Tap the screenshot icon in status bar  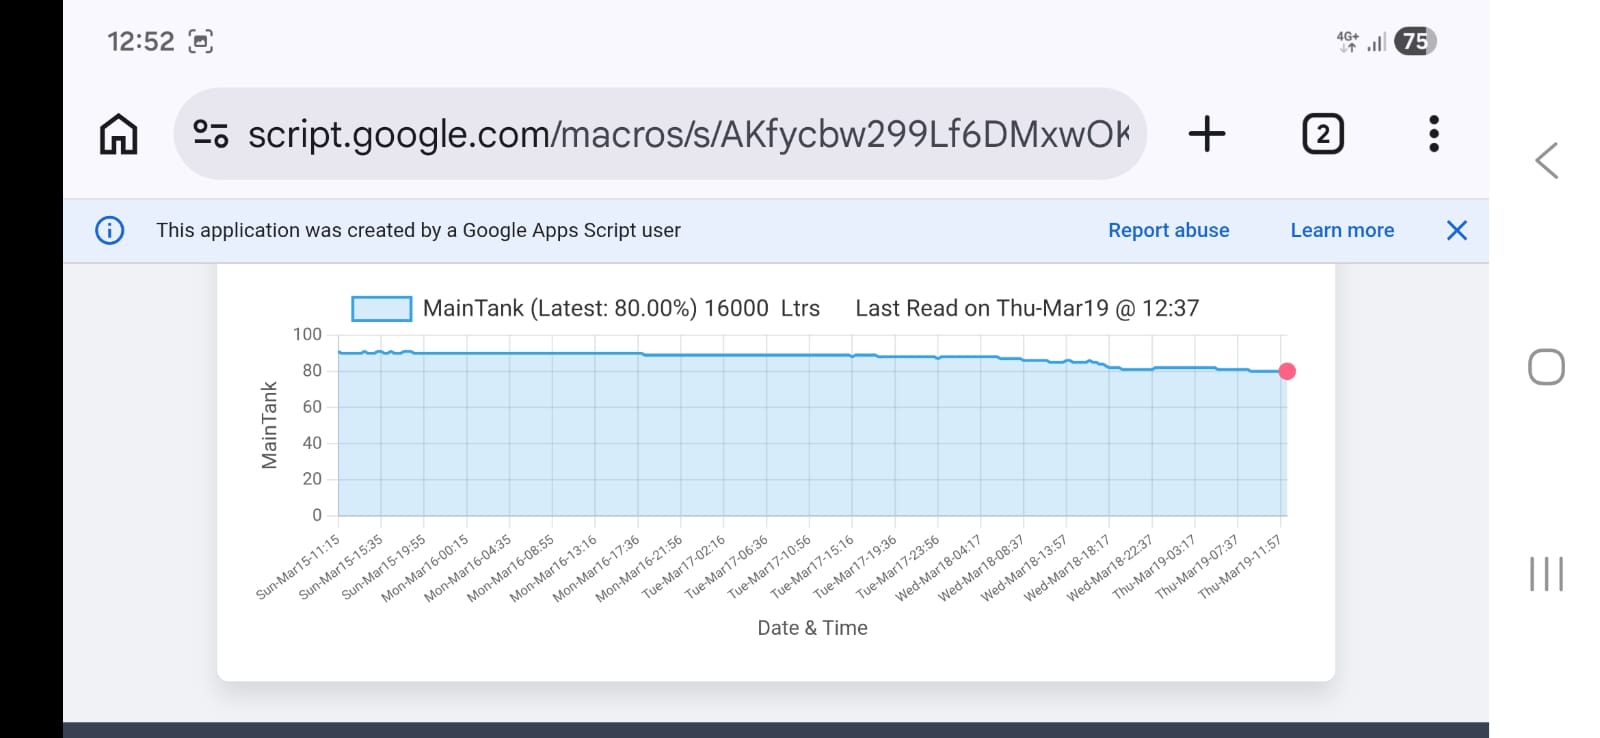[x=201, y=42]
